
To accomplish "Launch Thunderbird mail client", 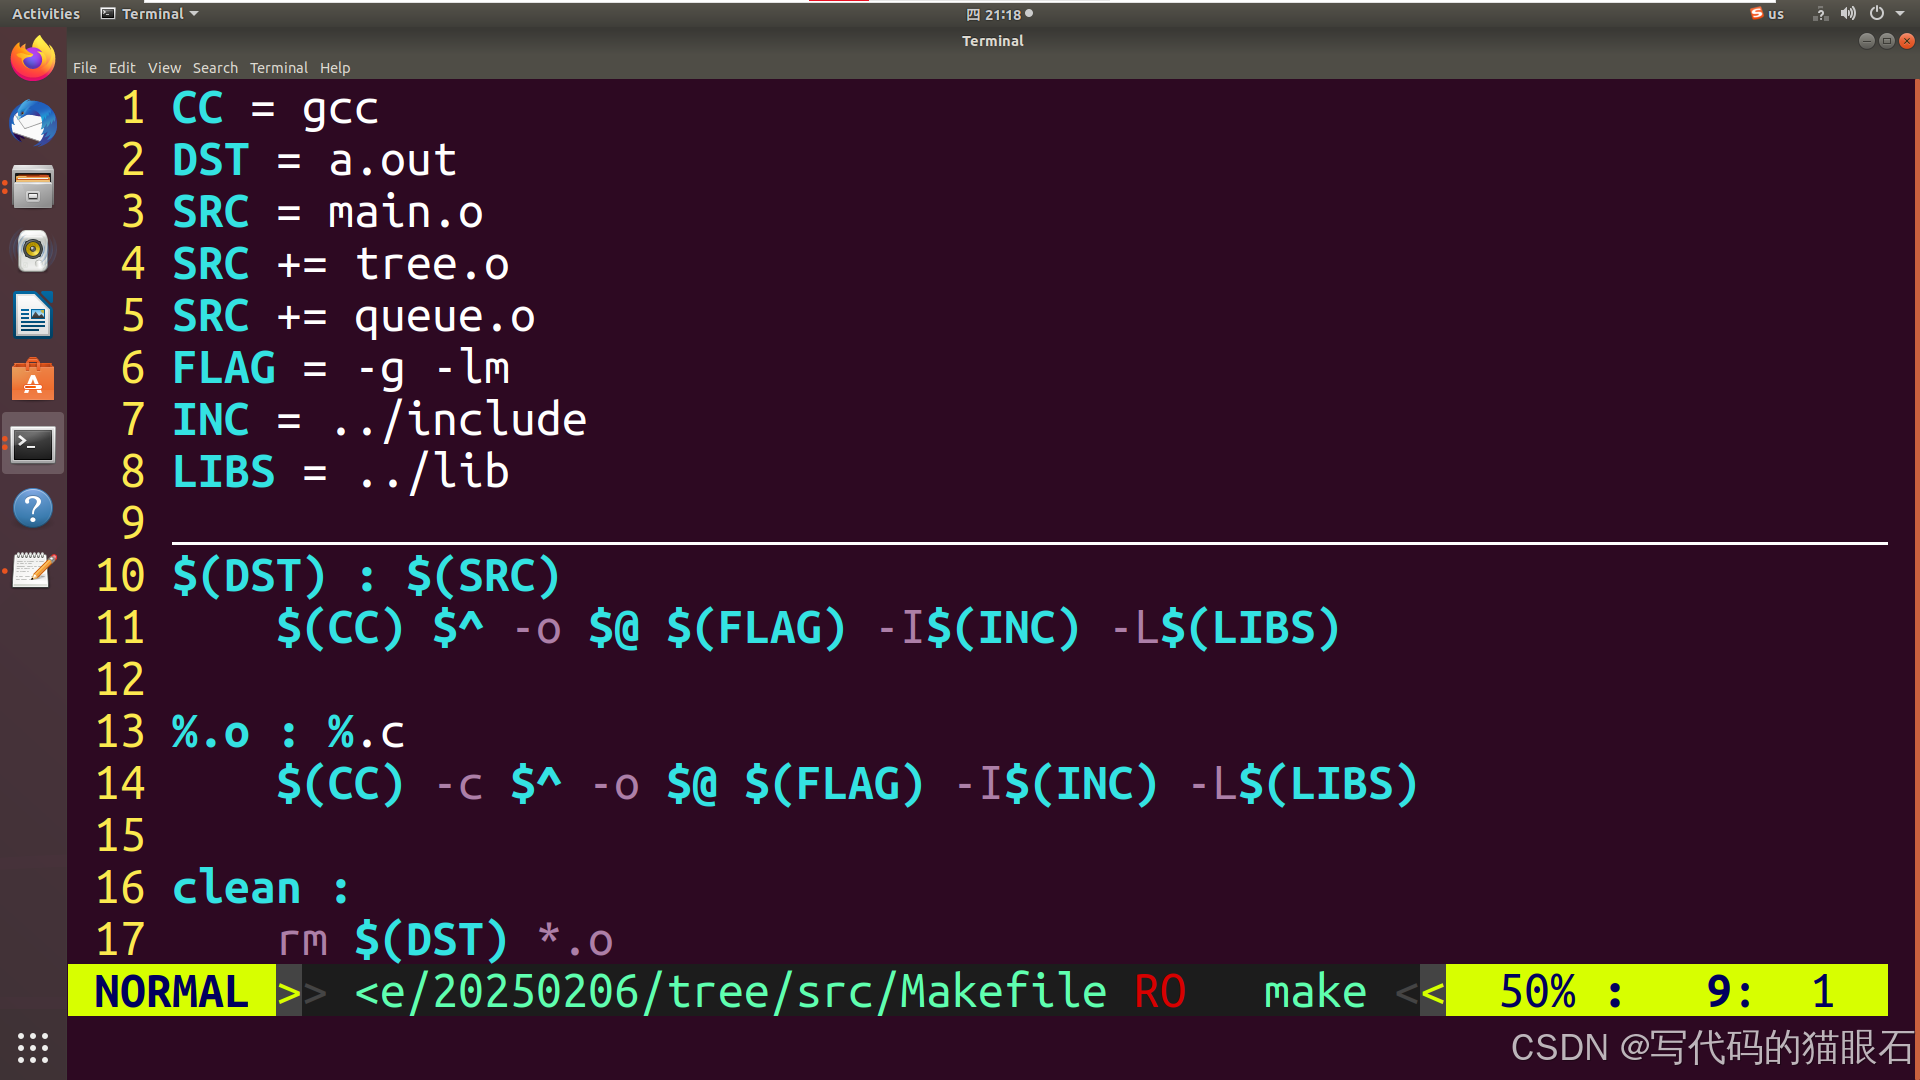I will click(33, 124).
